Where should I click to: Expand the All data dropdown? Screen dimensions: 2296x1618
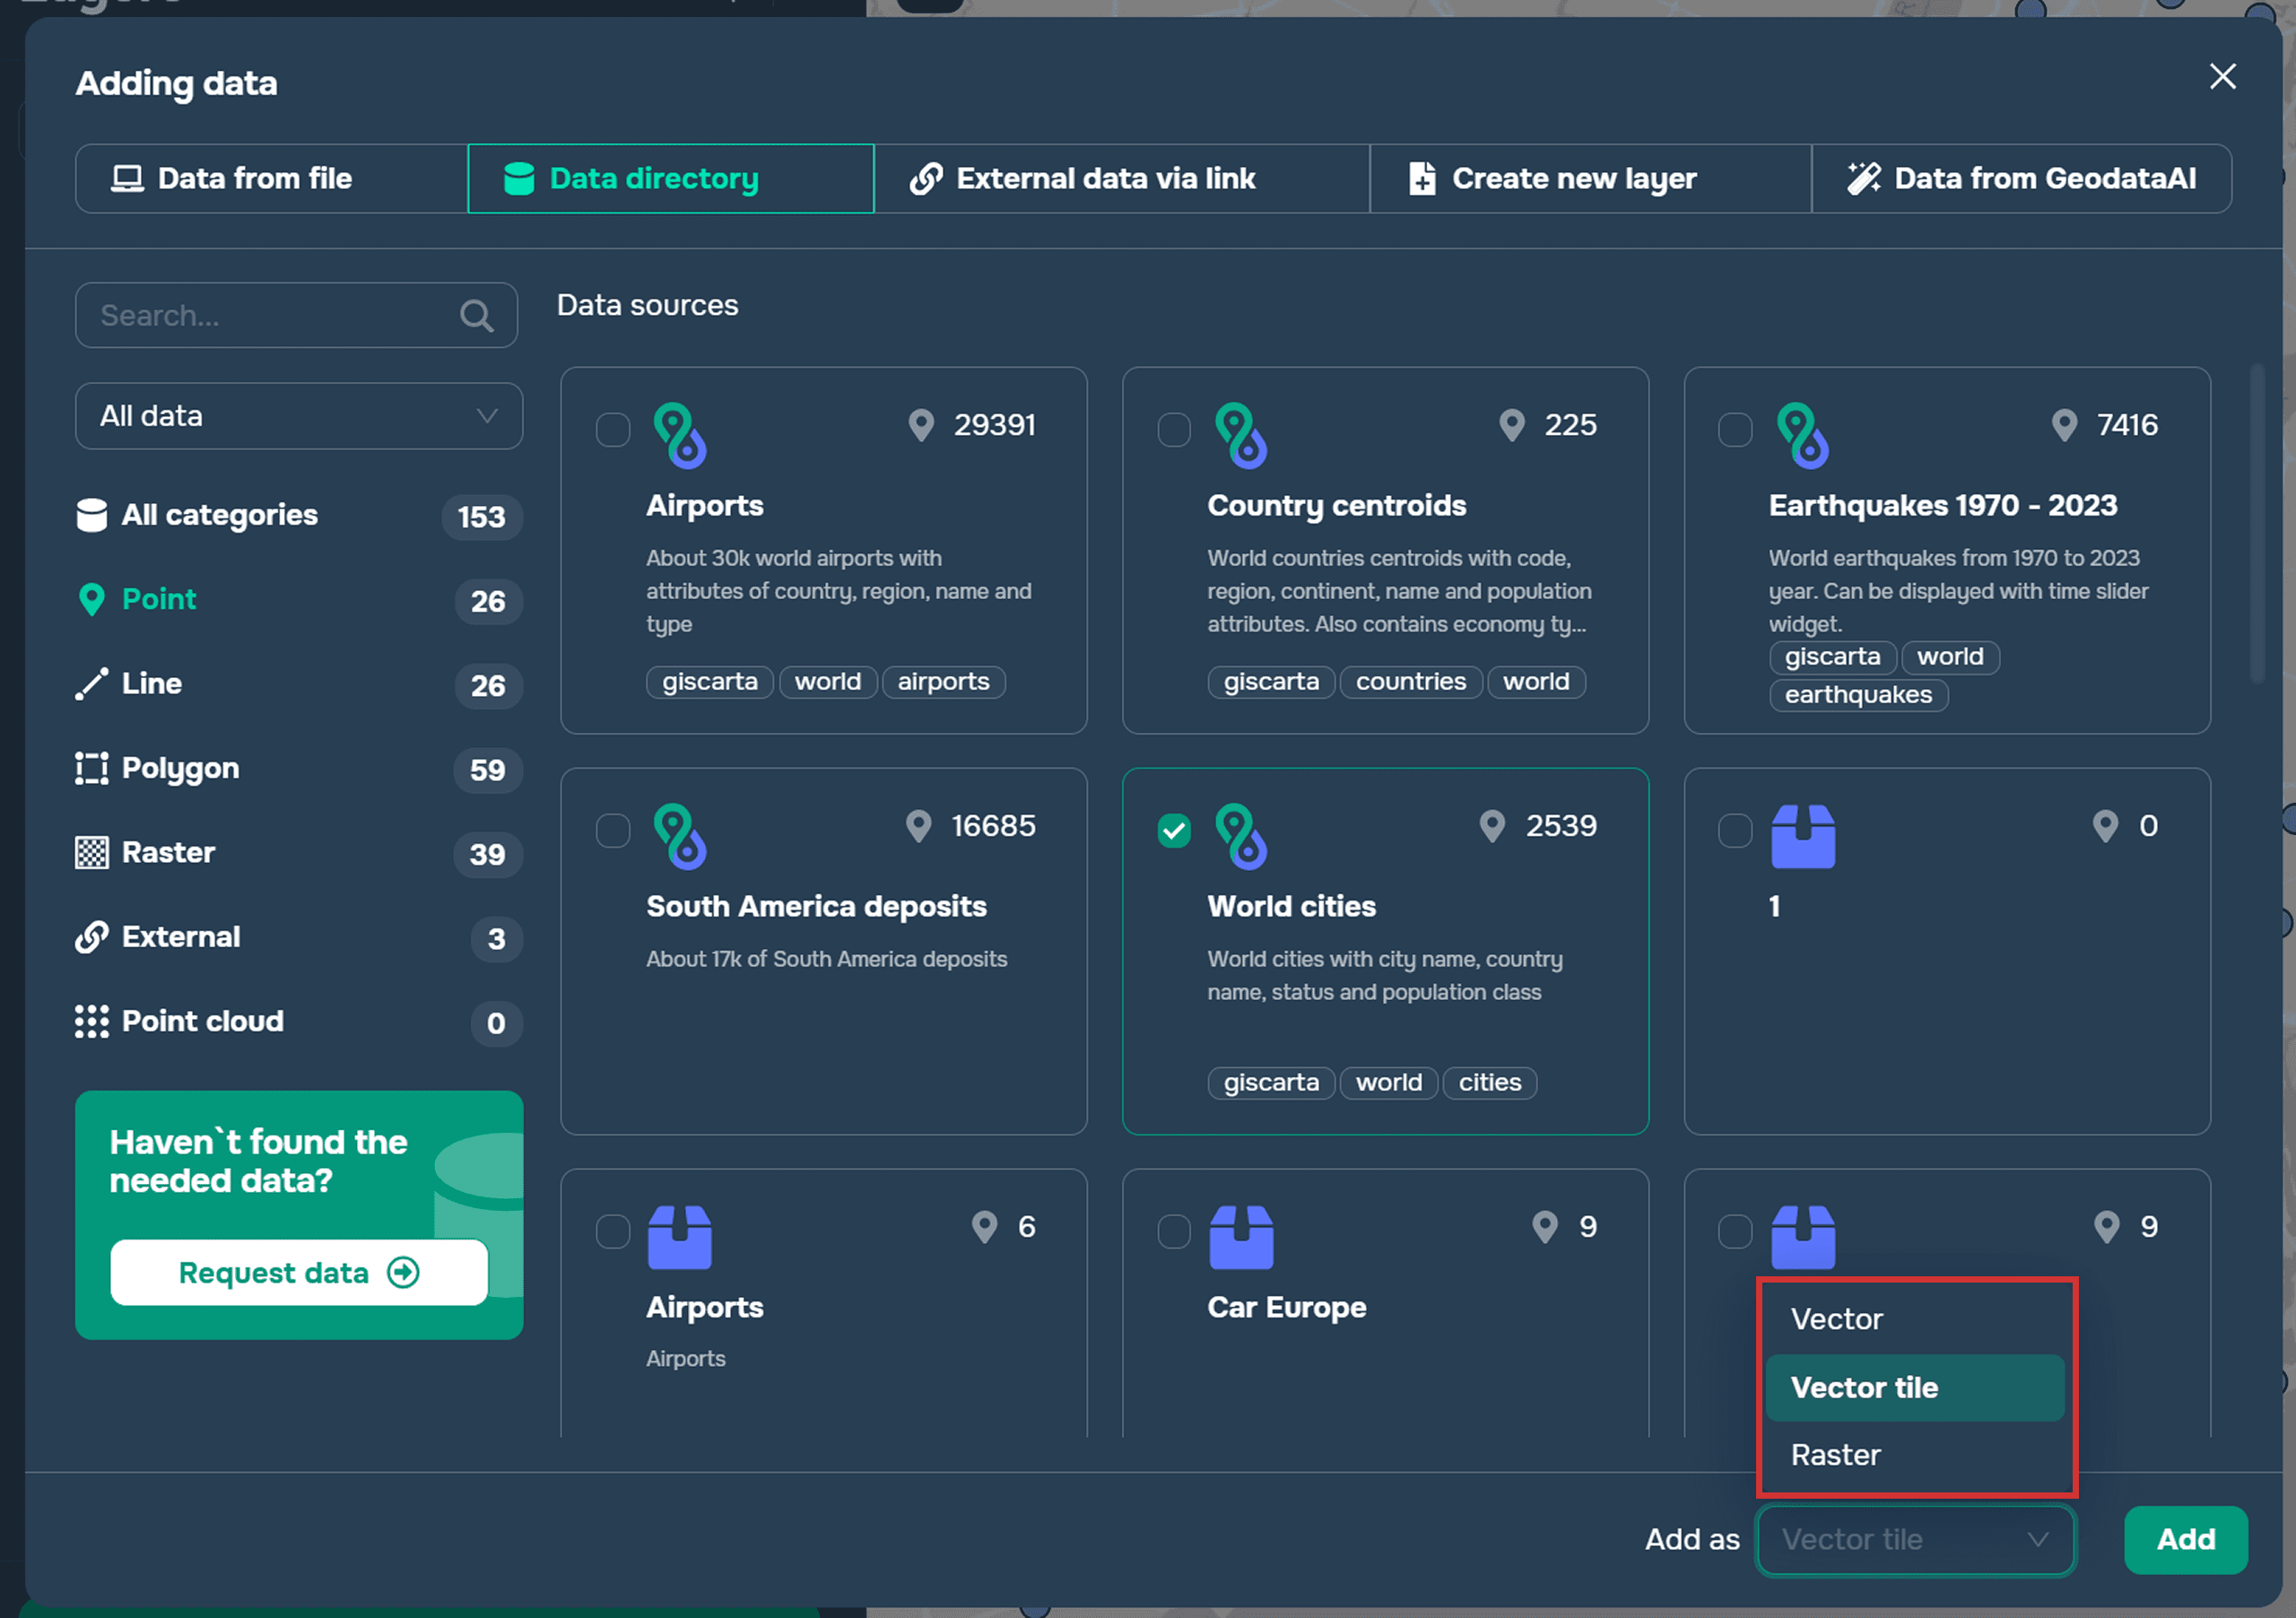299,416
